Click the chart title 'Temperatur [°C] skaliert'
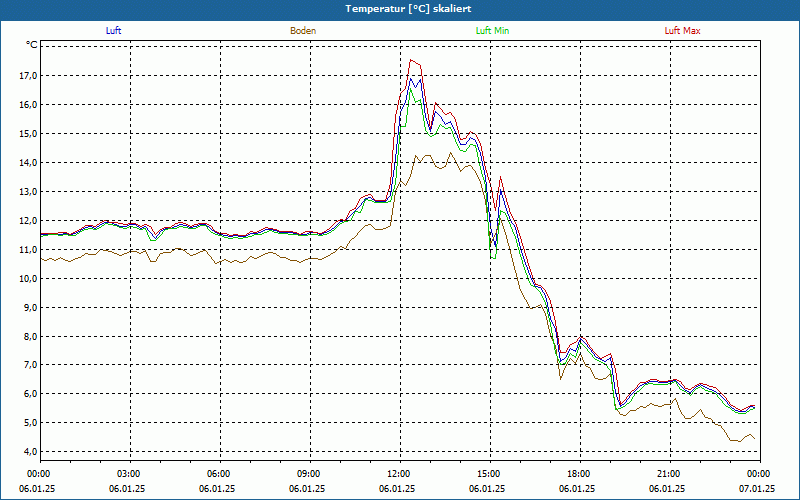Viewport: 800px width, 500px height. [408, 9]
